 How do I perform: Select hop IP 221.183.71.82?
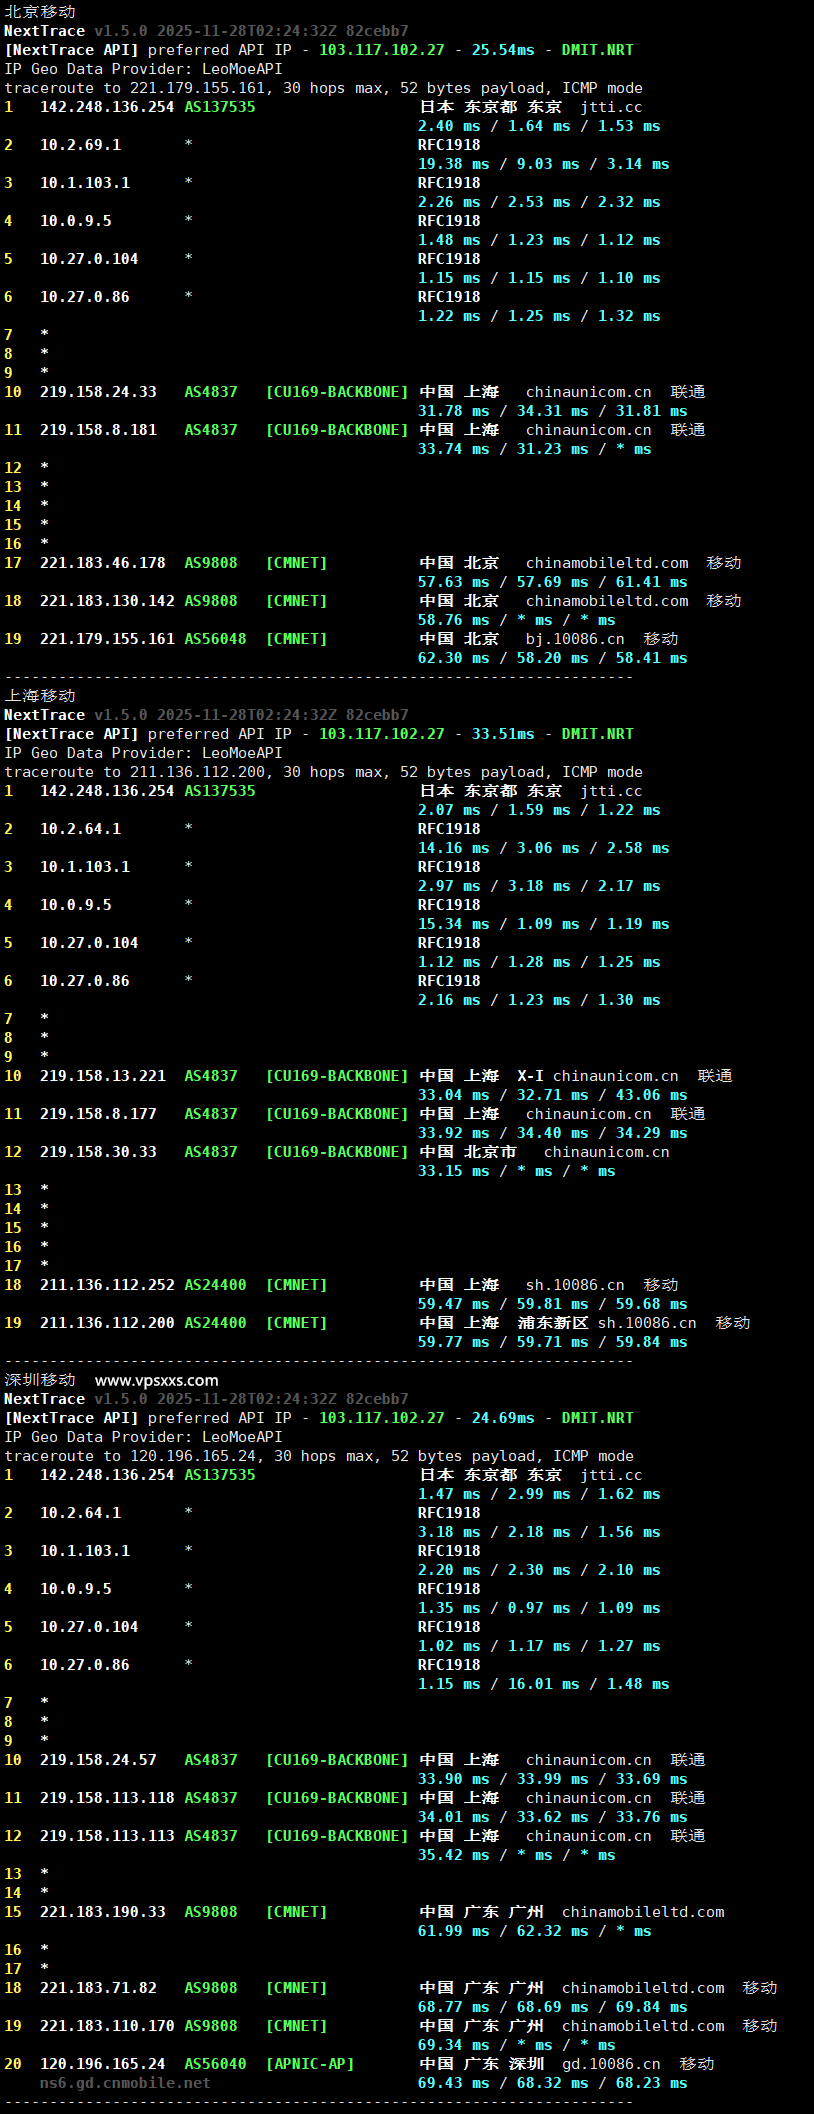click(98, 1988)
